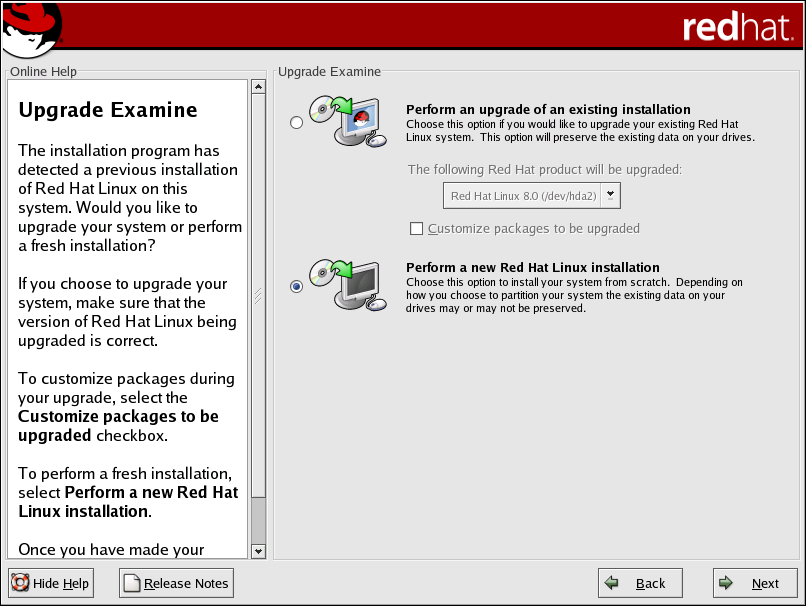
Task: Select the new Red Hat Linux installation radio button
Action: point(296,286)
